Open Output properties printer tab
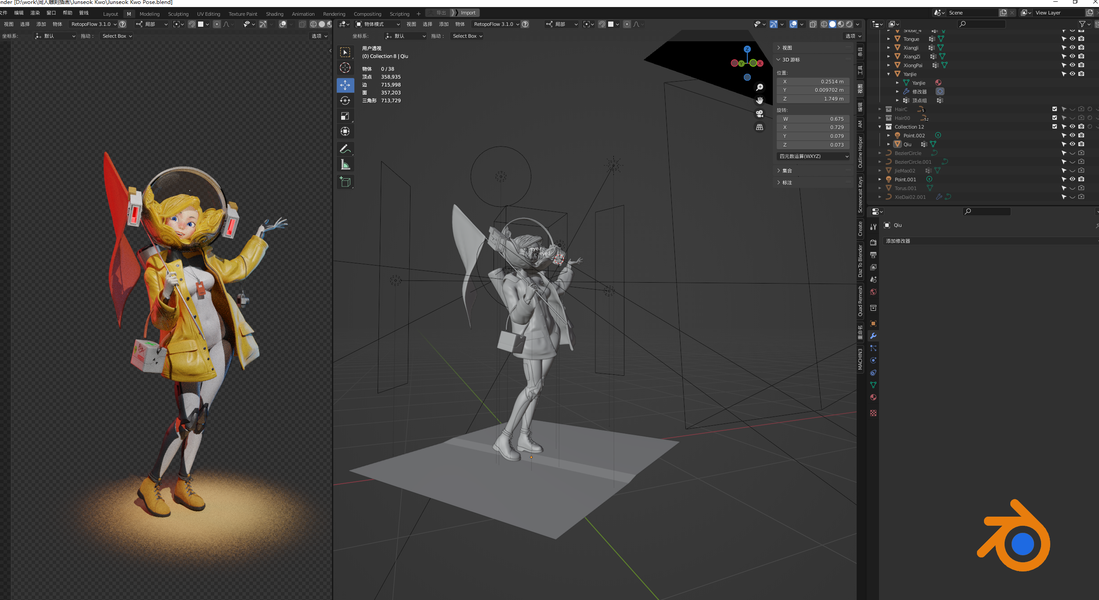 873,255
